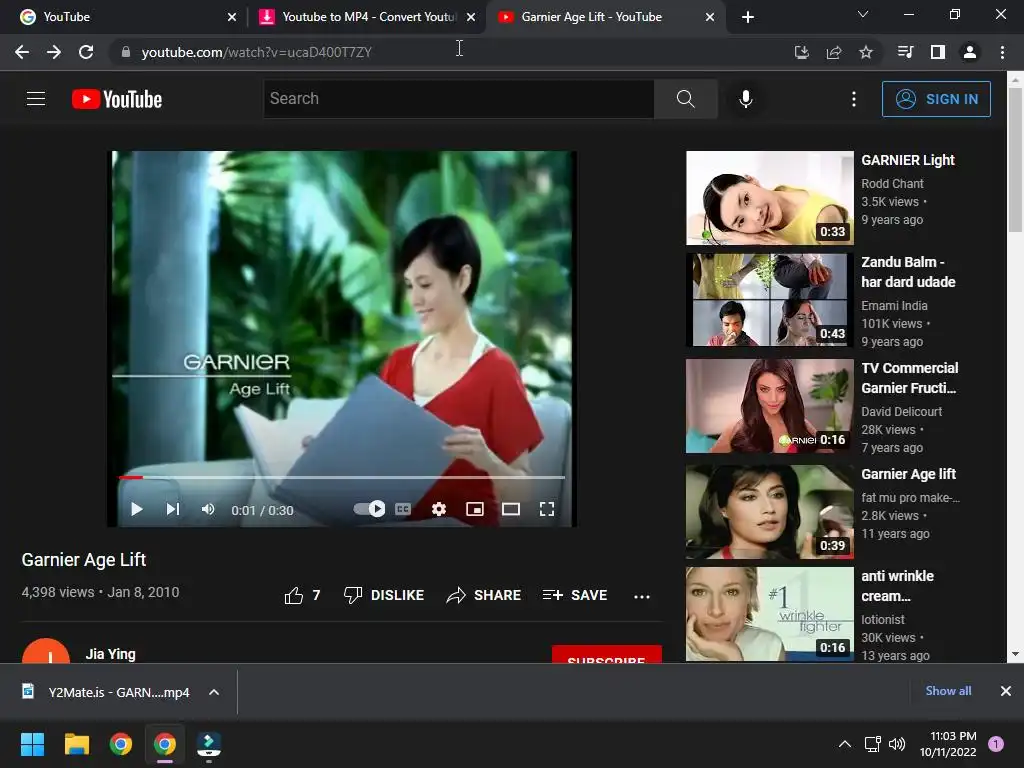The image size is (1024, 768).
Task: Open YouTube settings three-dot menu
Action: 854,99
